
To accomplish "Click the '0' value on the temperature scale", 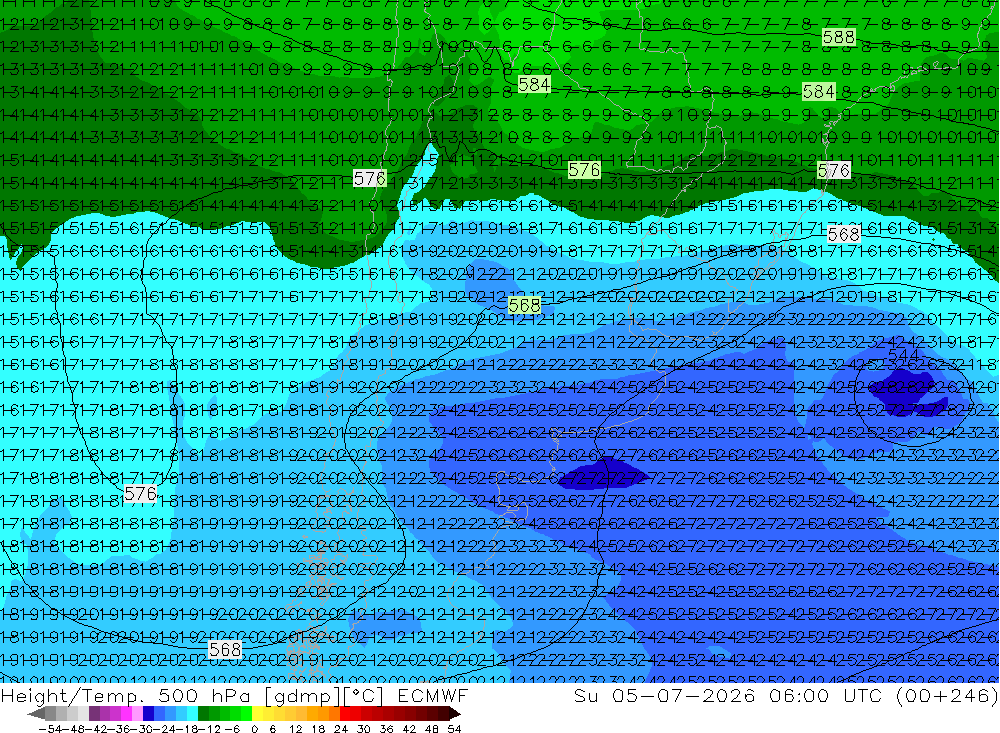I will coord(254,729).
